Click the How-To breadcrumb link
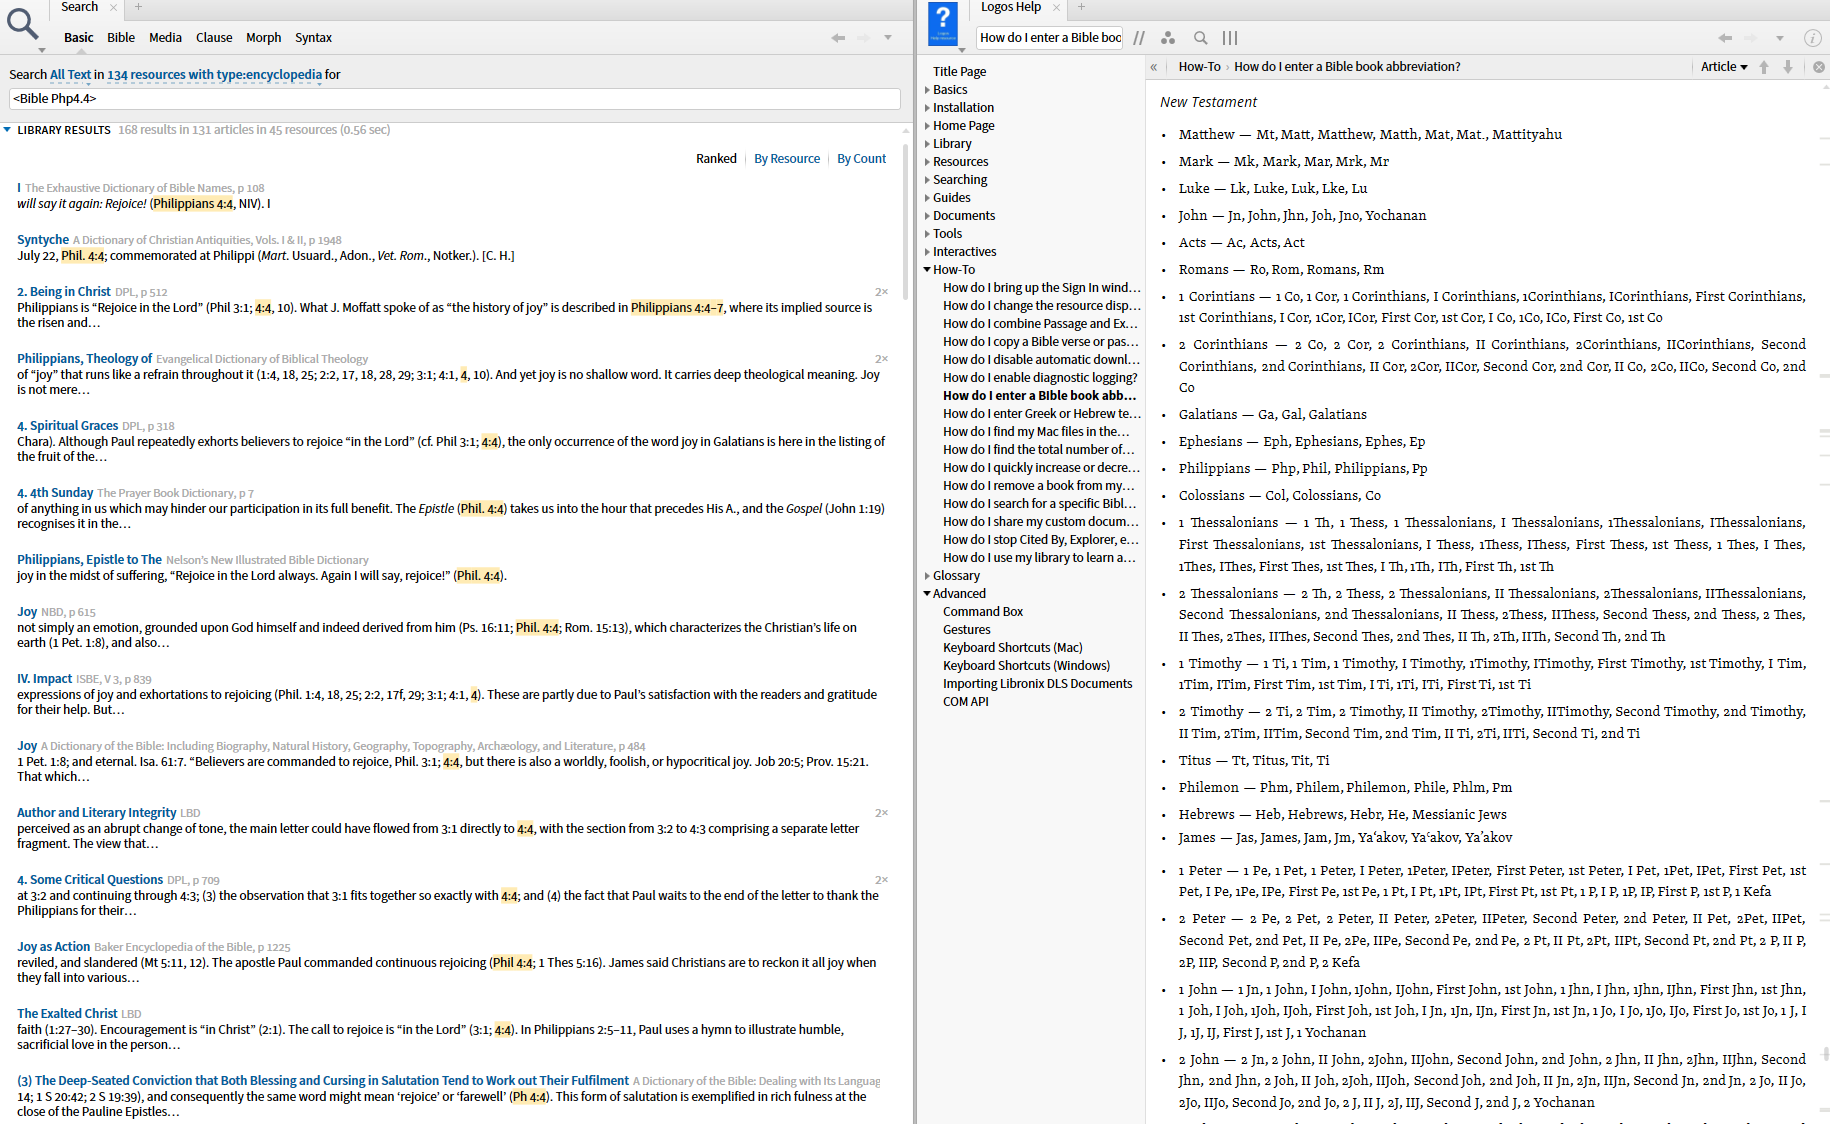This screenshot has height=1124, width=1830. (1199, 67)
